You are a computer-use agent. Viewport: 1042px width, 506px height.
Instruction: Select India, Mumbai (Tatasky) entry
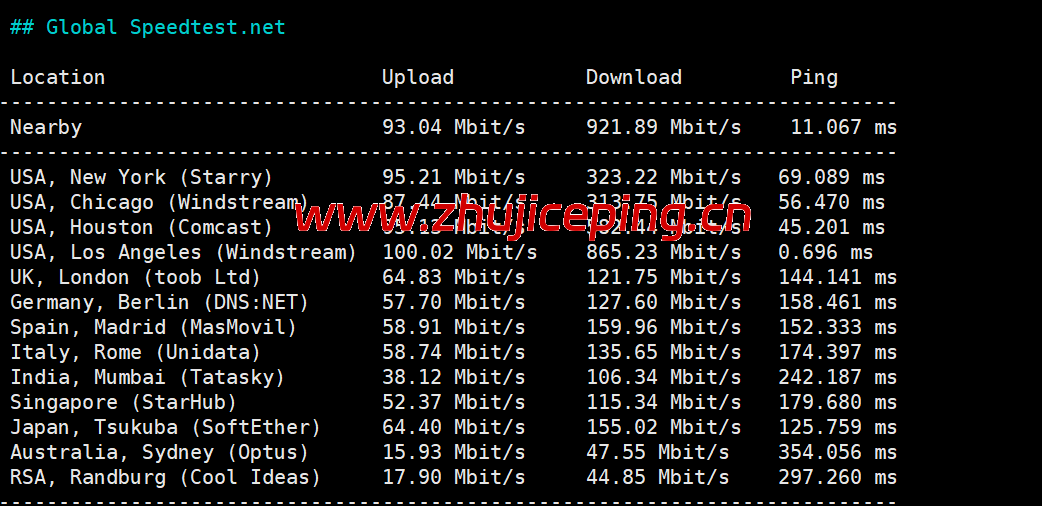147,377
